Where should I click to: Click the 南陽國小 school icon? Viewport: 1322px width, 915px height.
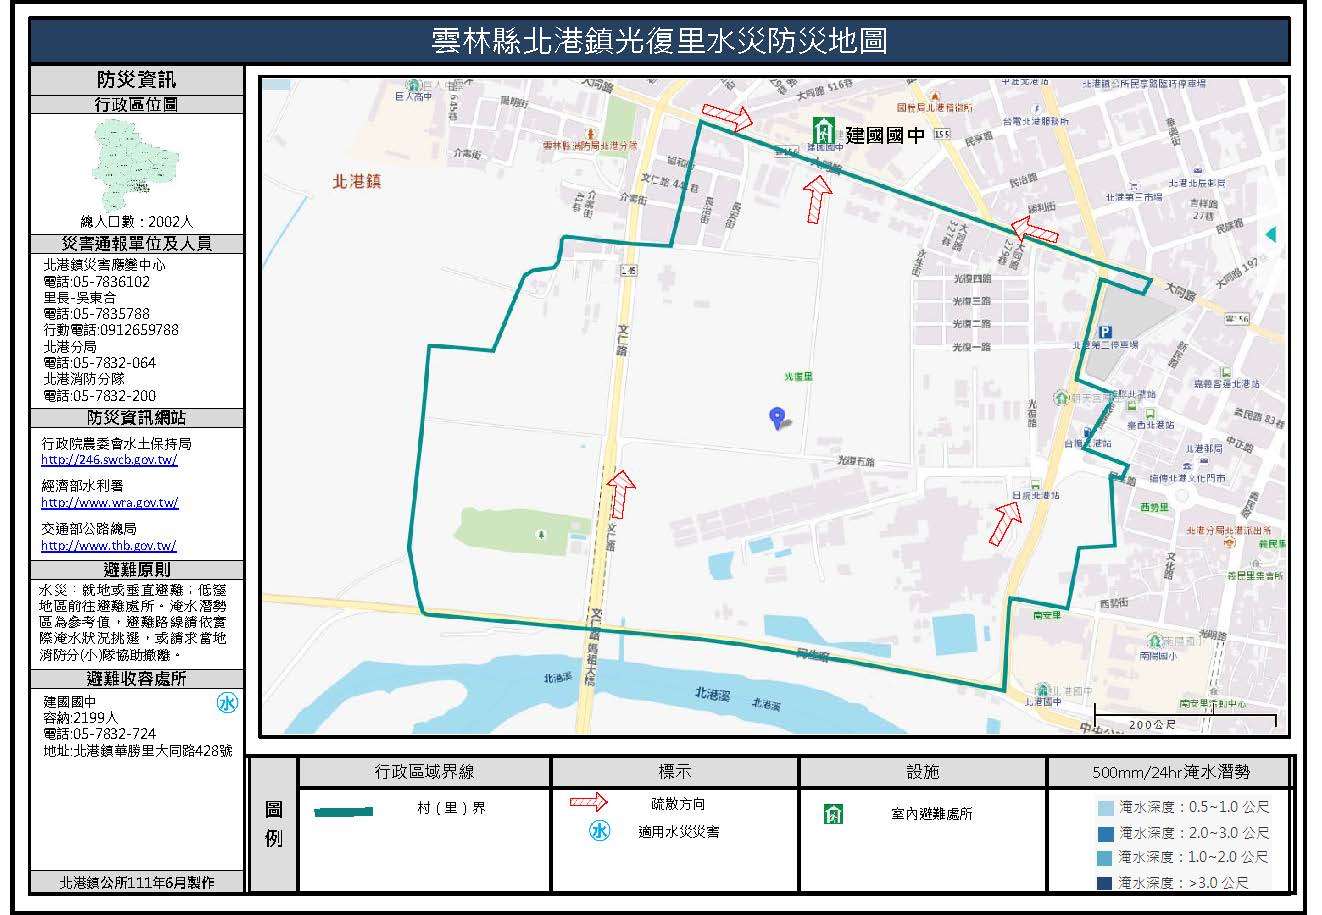coord(1153,643)
